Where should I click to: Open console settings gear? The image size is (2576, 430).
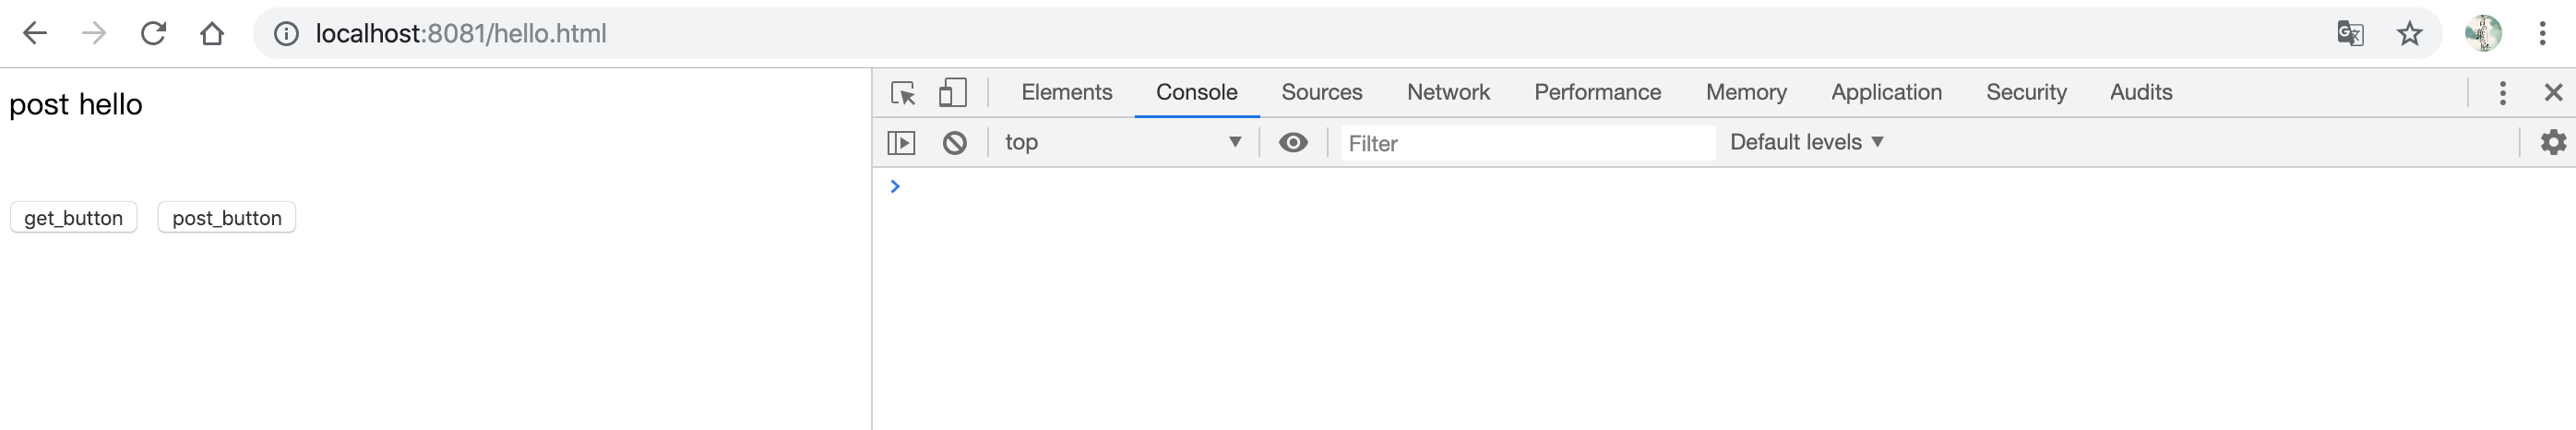(x=2553, y=143)
